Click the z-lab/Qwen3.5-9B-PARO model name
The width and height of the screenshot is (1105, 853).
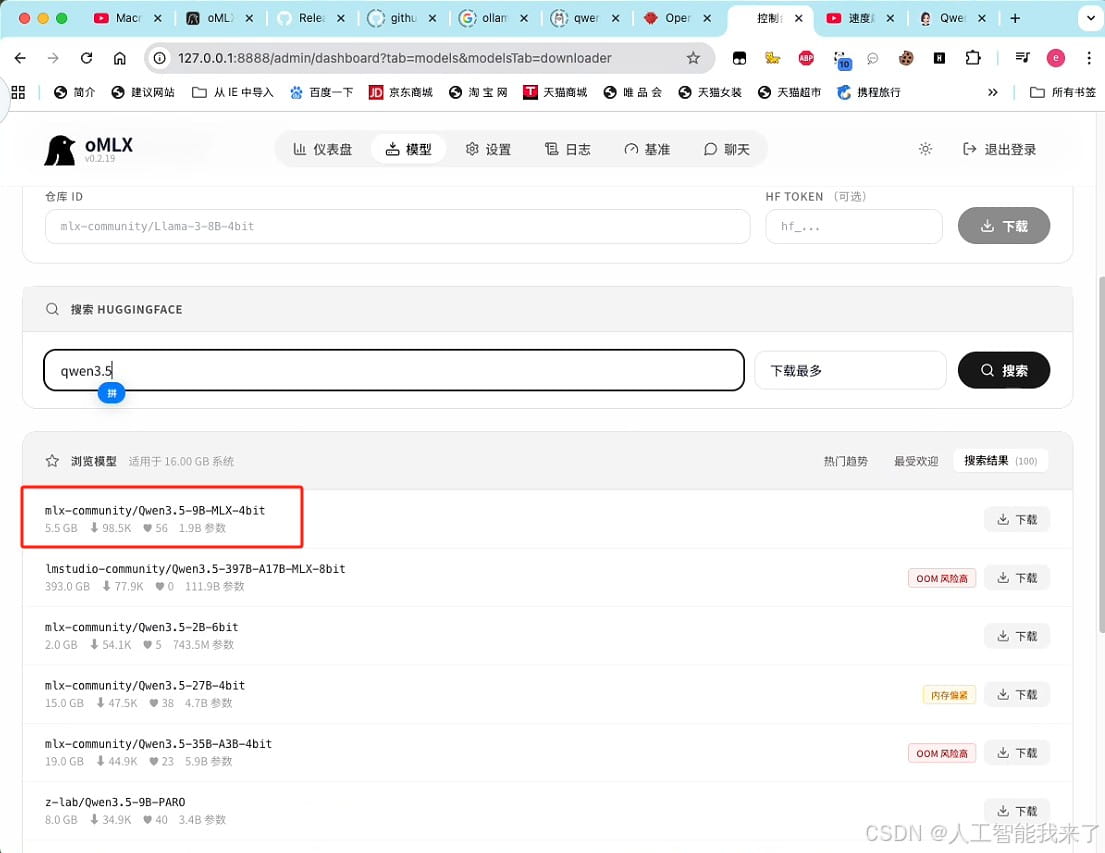point(115,802)
